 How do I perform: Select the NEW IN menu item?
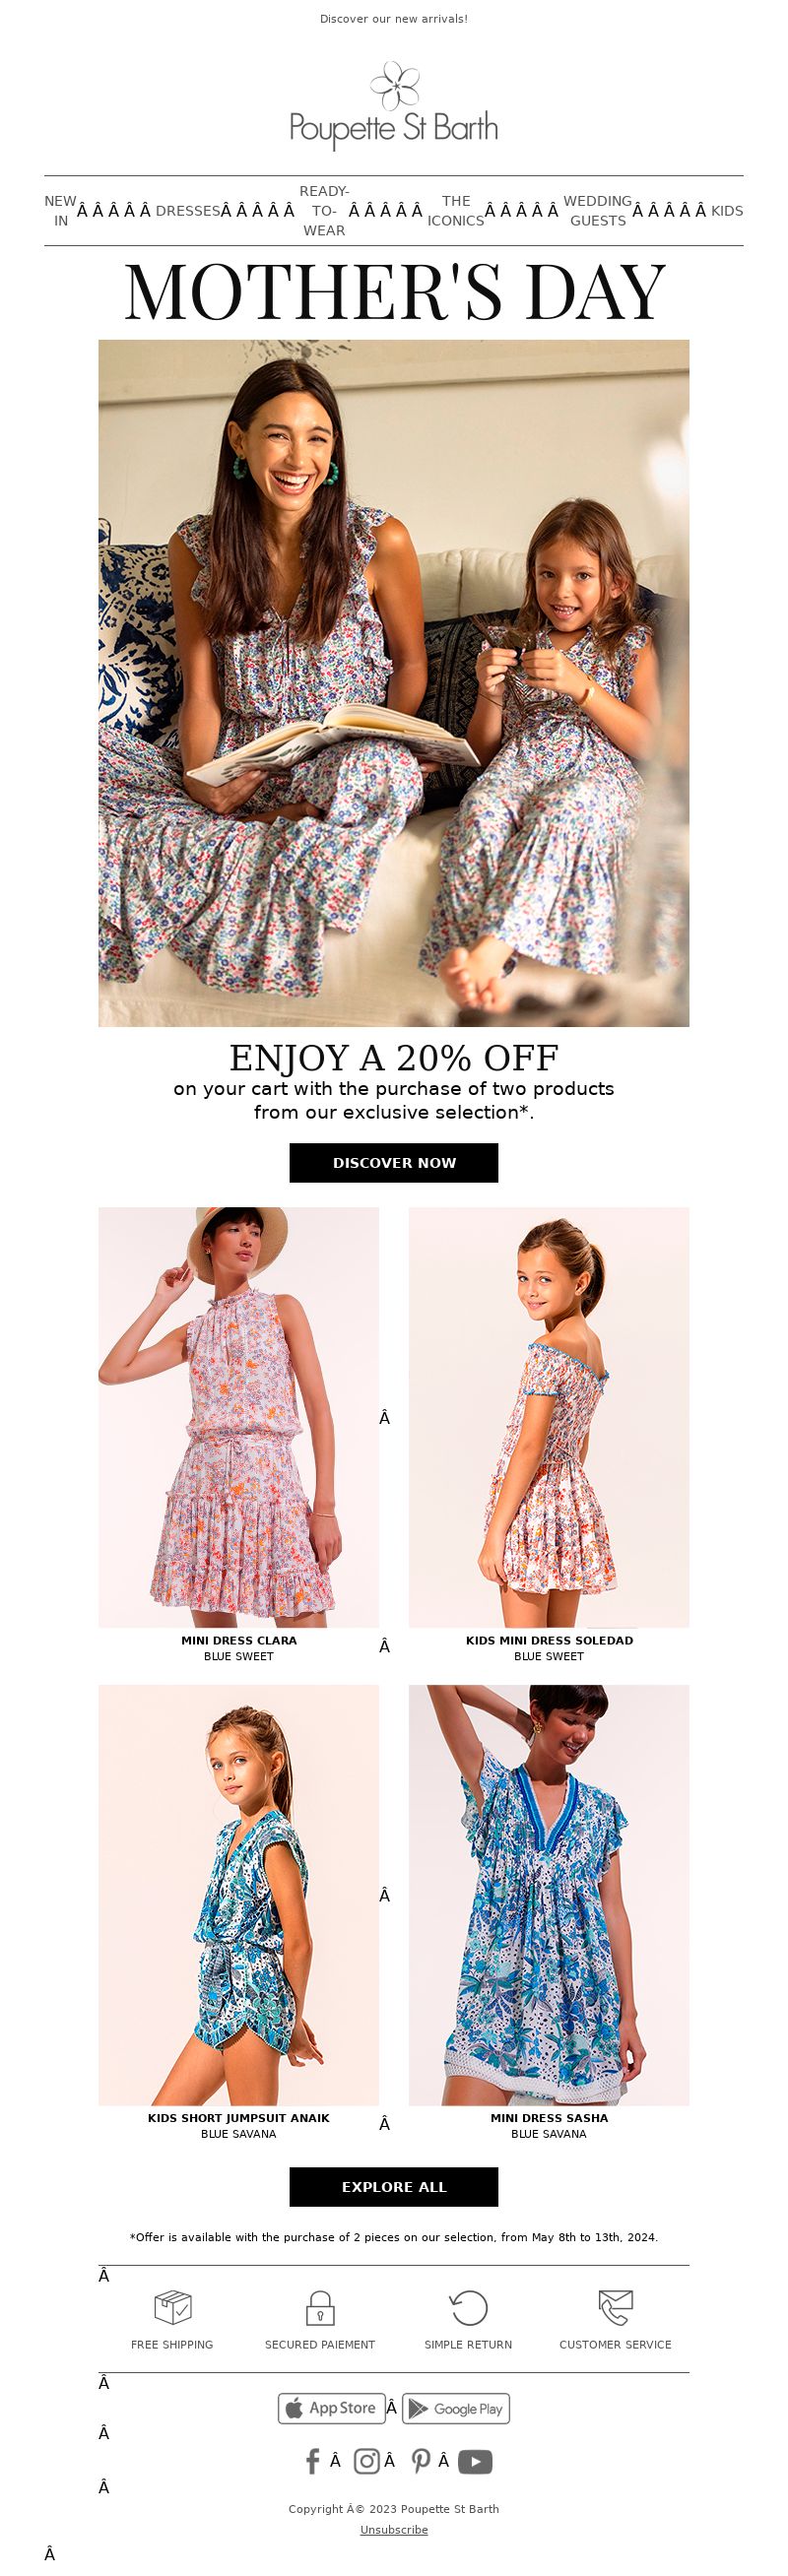tap(61, 211)
